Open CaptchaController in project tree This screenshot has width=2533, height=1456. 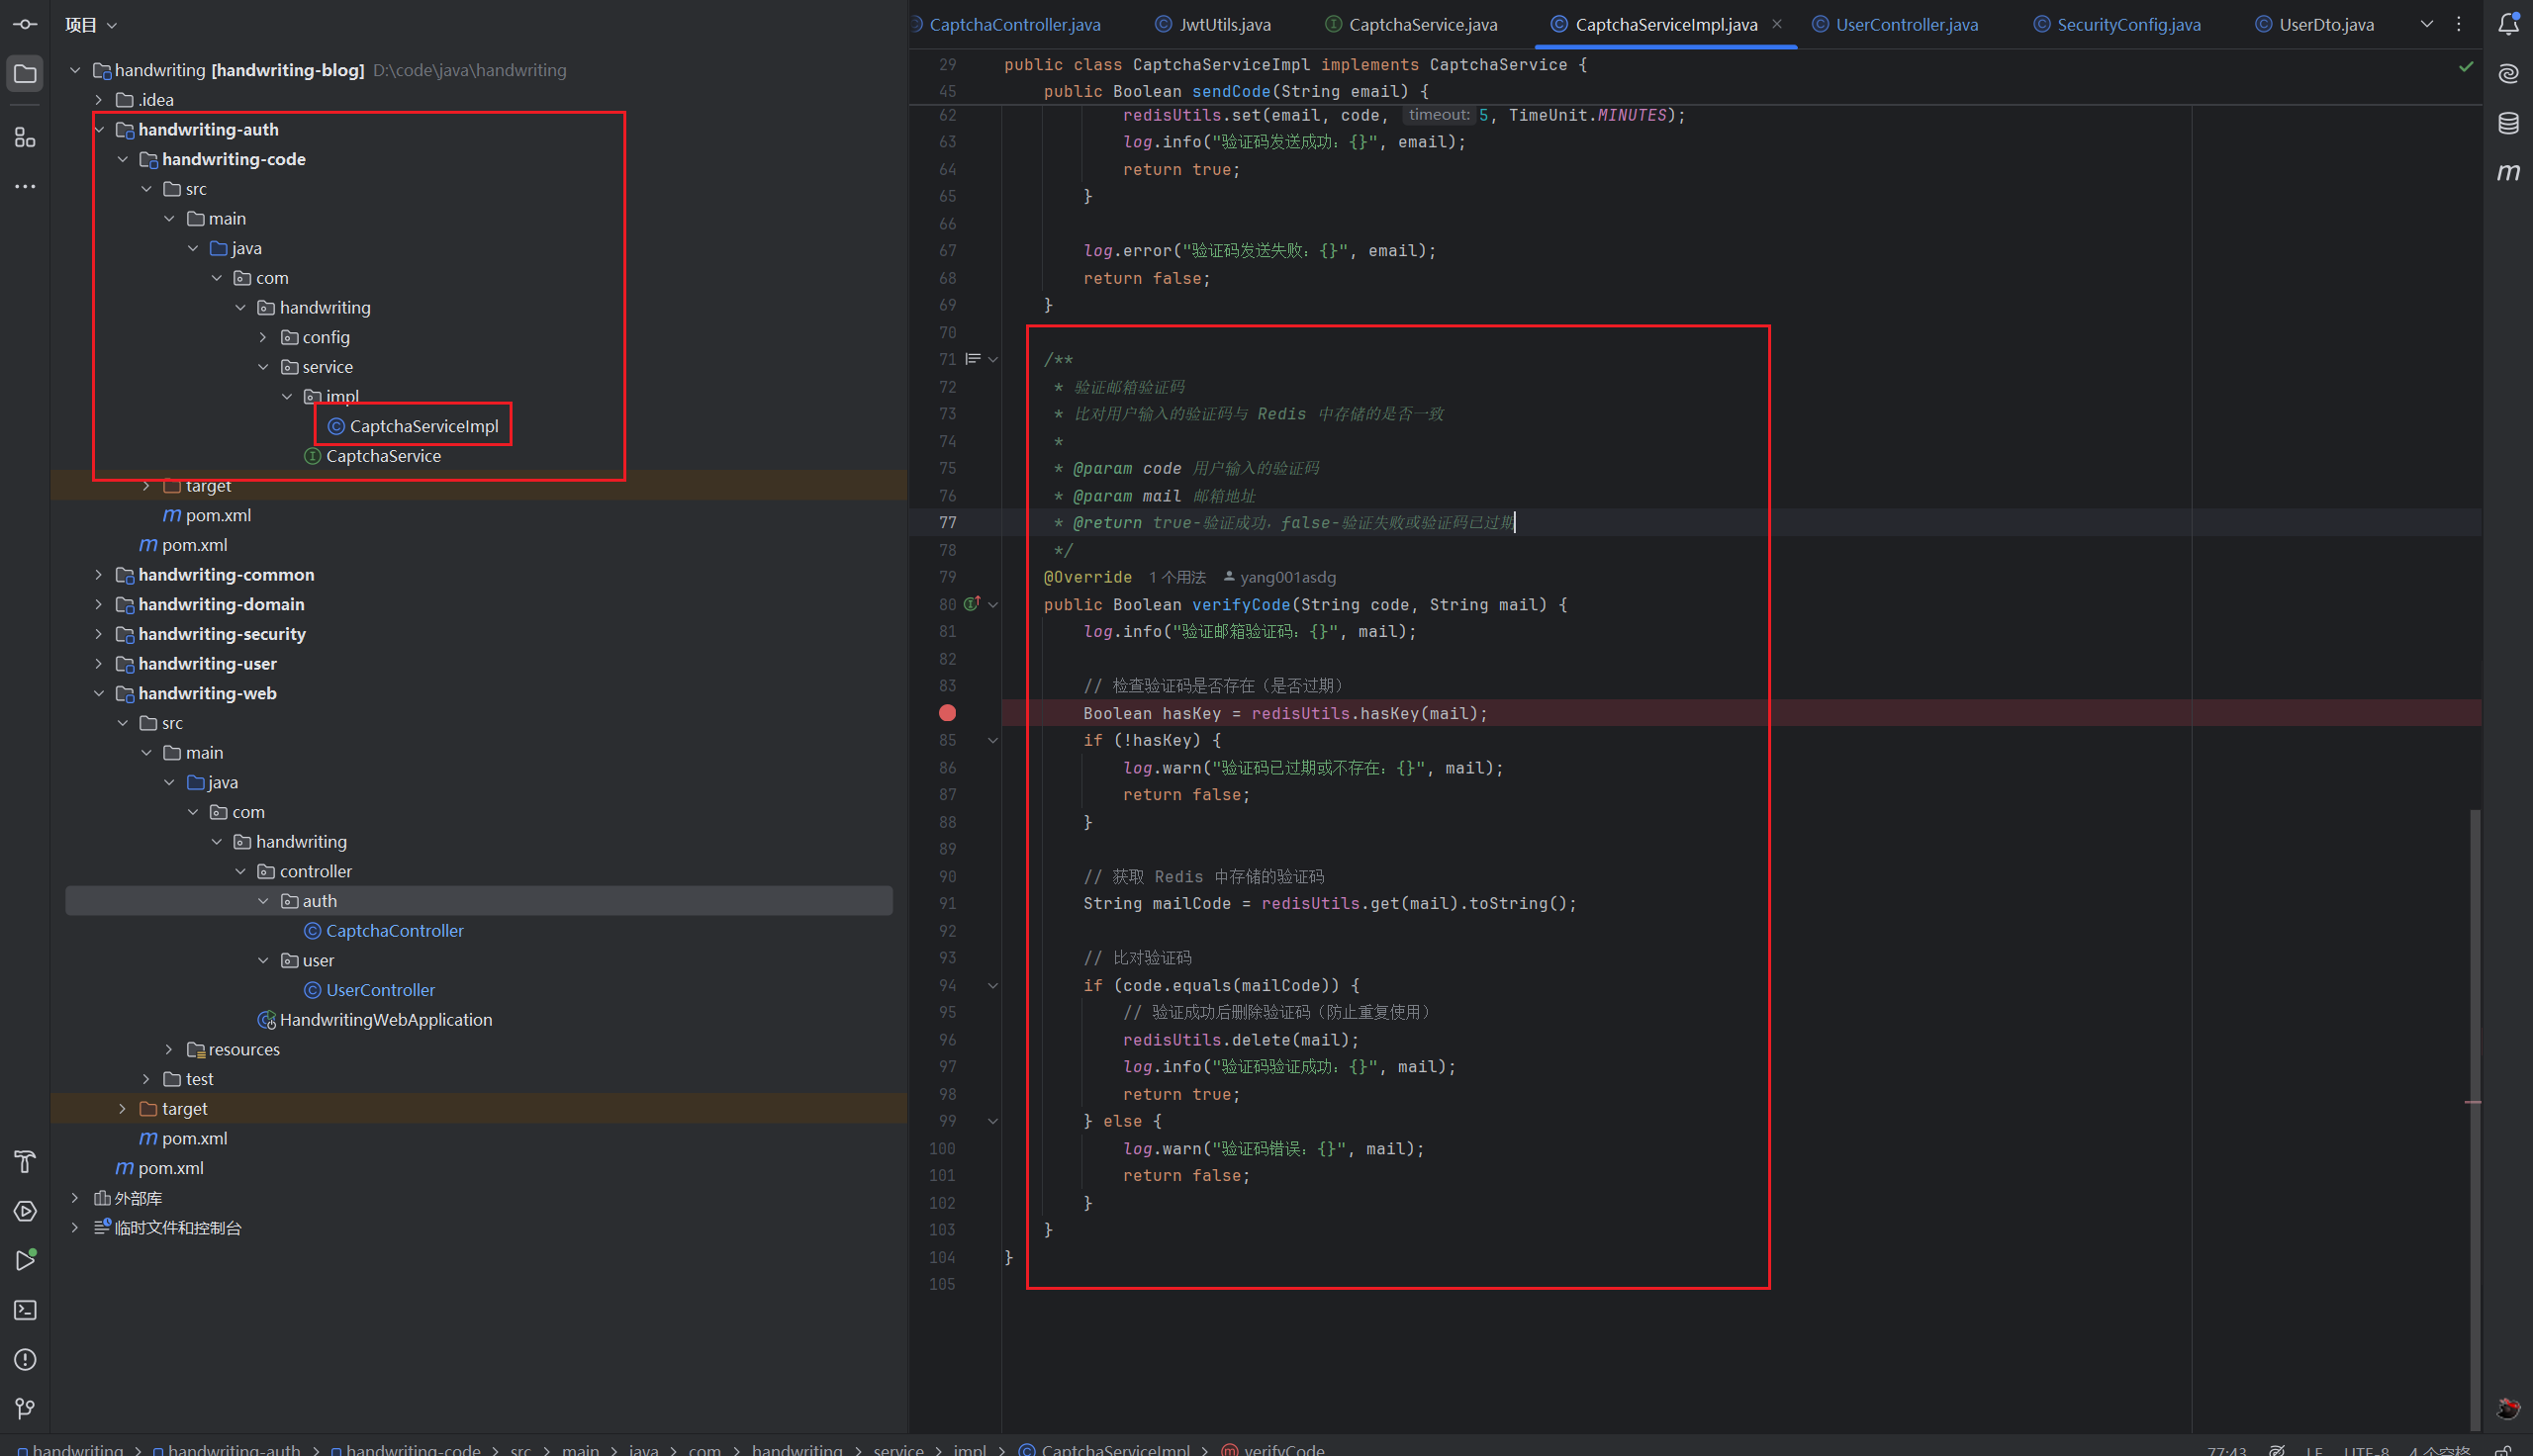click(394, 931)
